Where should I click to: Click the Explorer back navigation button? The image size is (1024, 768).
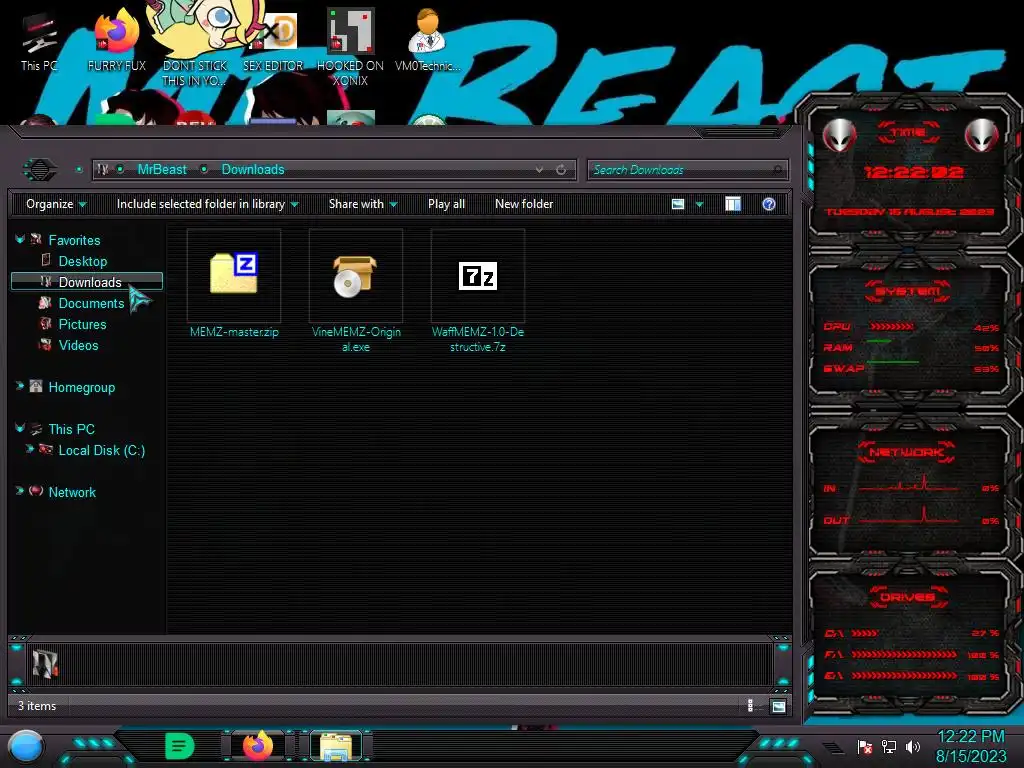[x=40, y=170]
